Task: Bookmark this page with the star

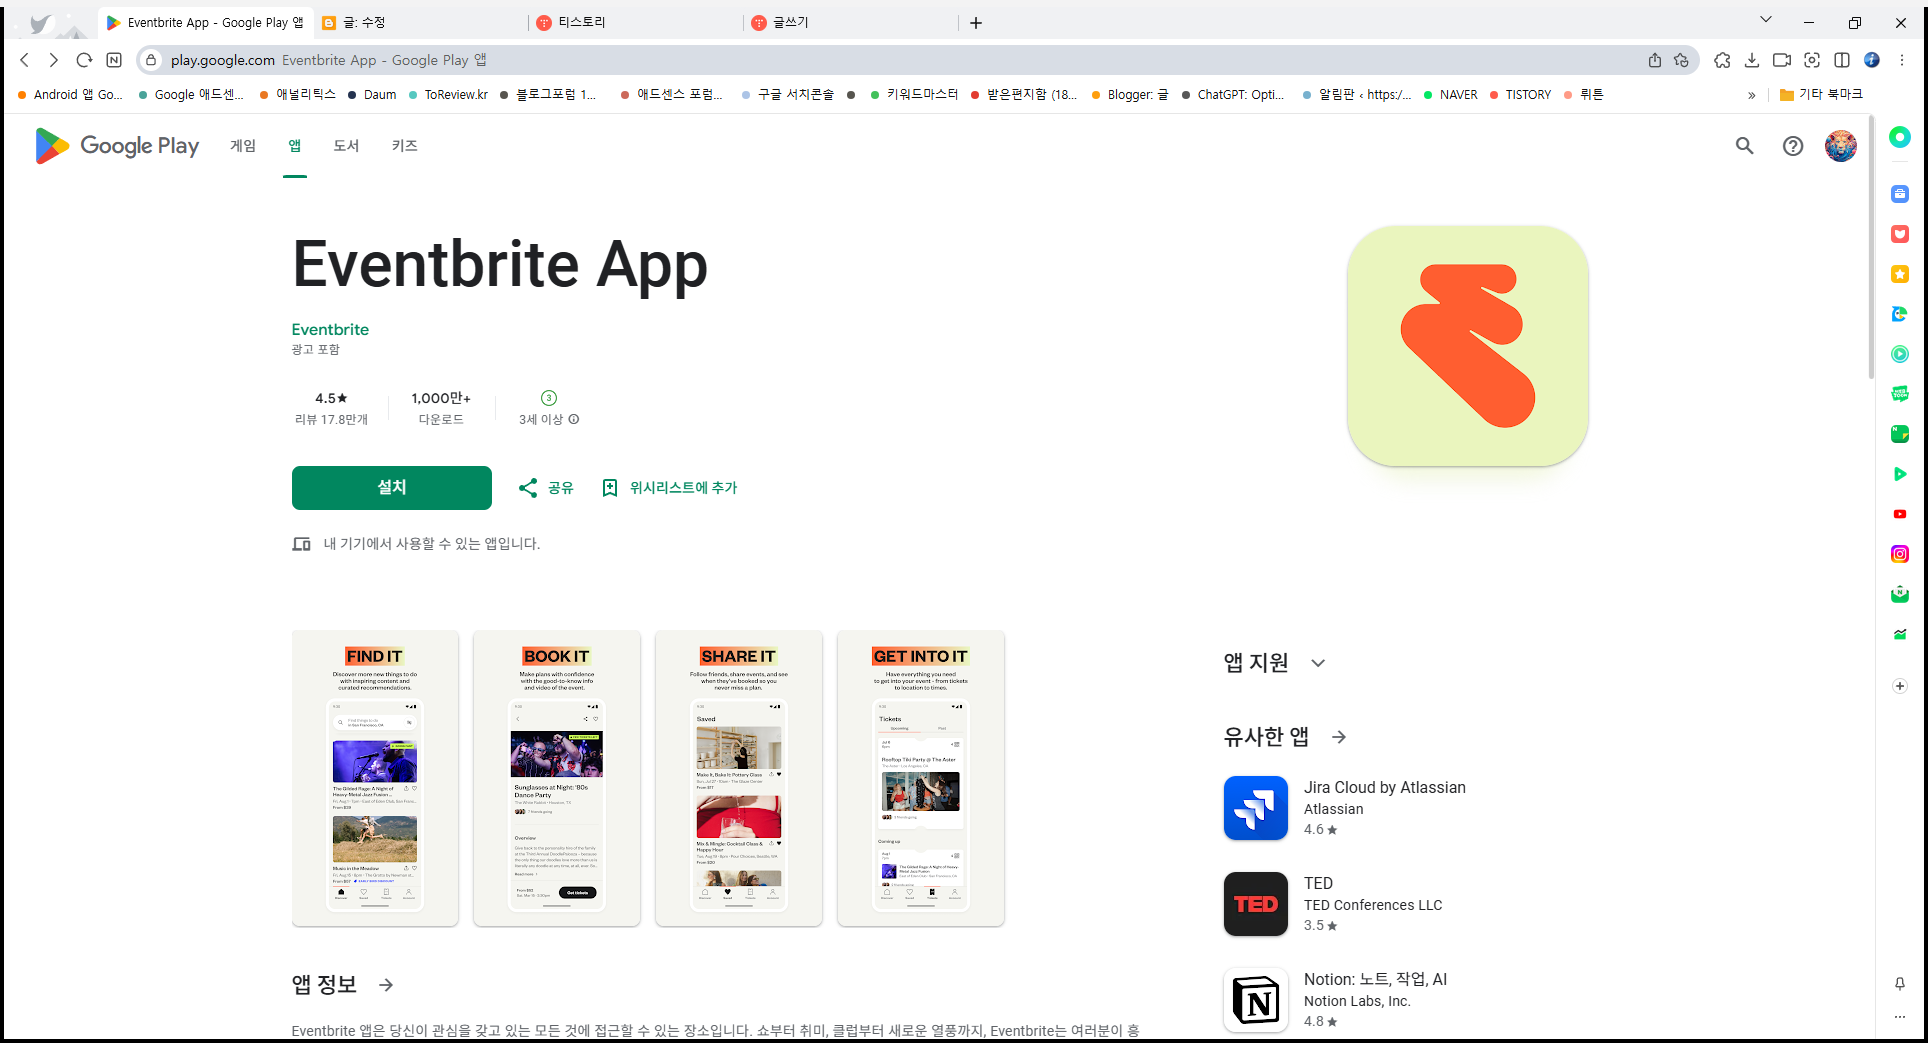Action: click(1681, 60)
